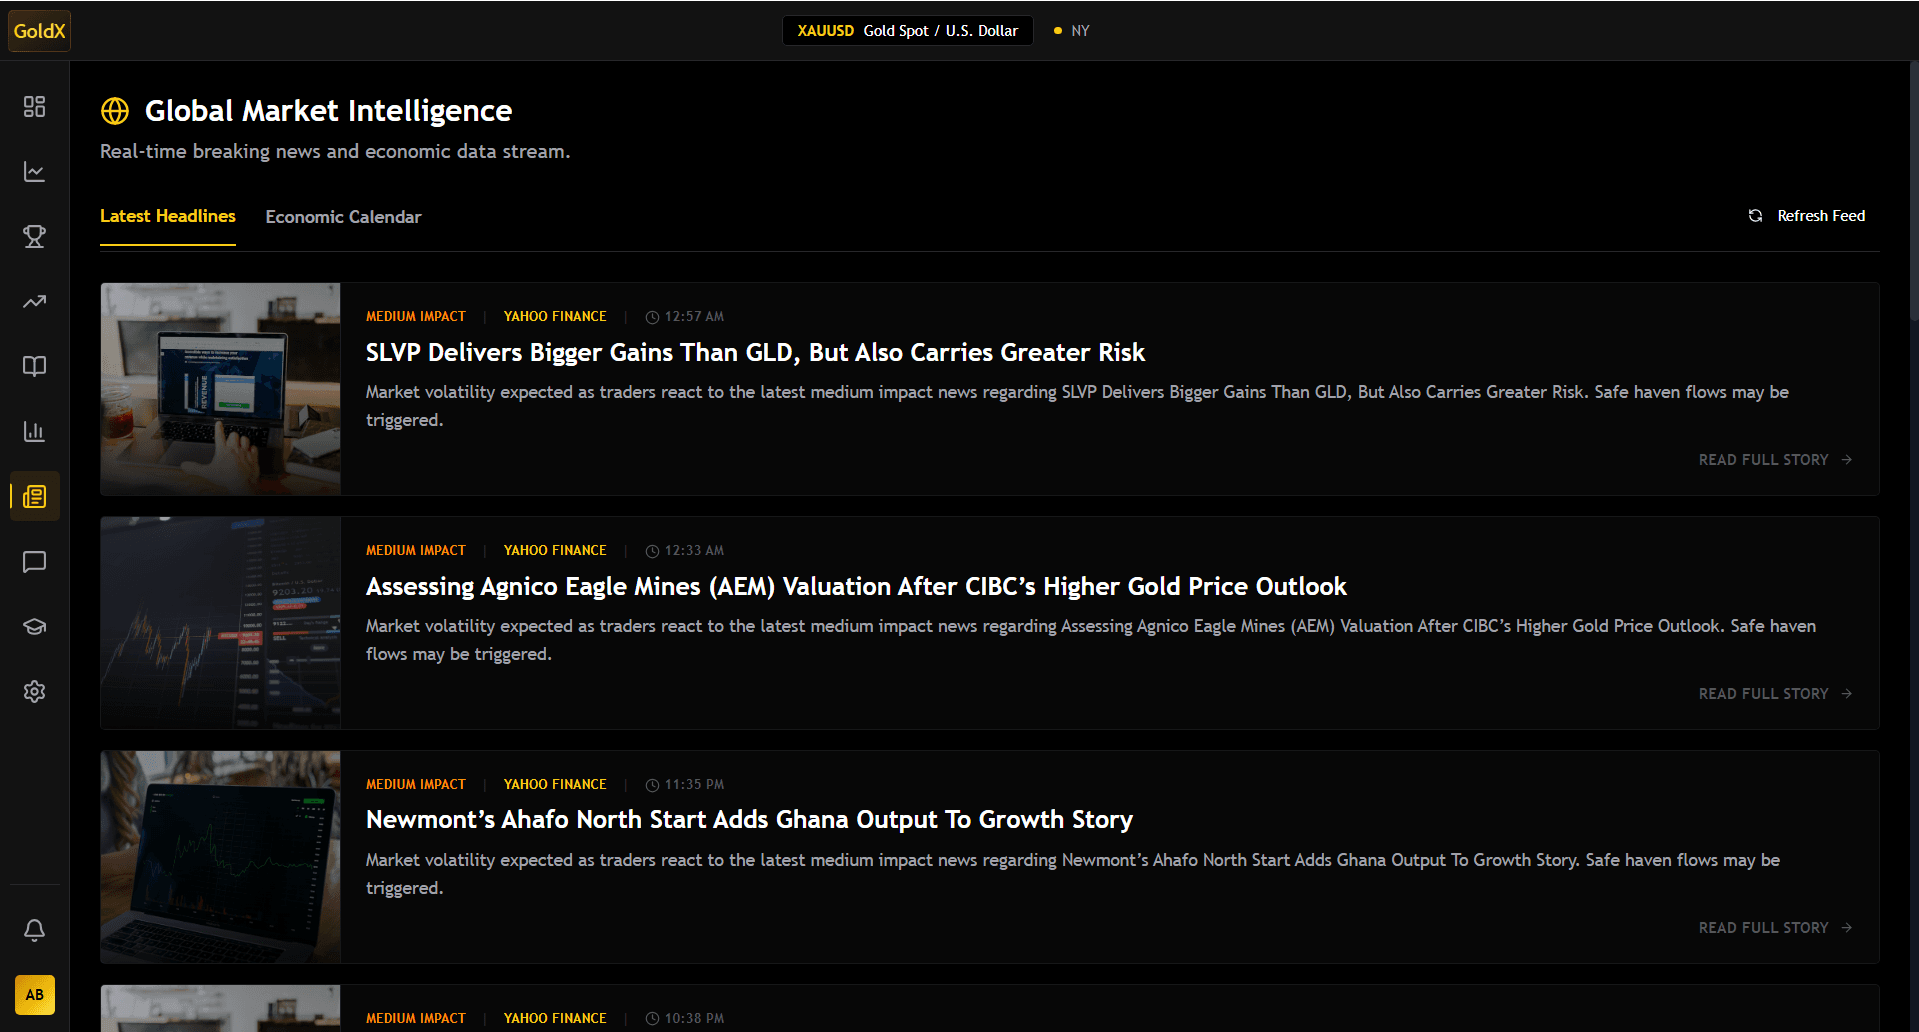Click the highlighted news feed icon
This screenshot has height=1032, width=1919.
coord(34,496)
